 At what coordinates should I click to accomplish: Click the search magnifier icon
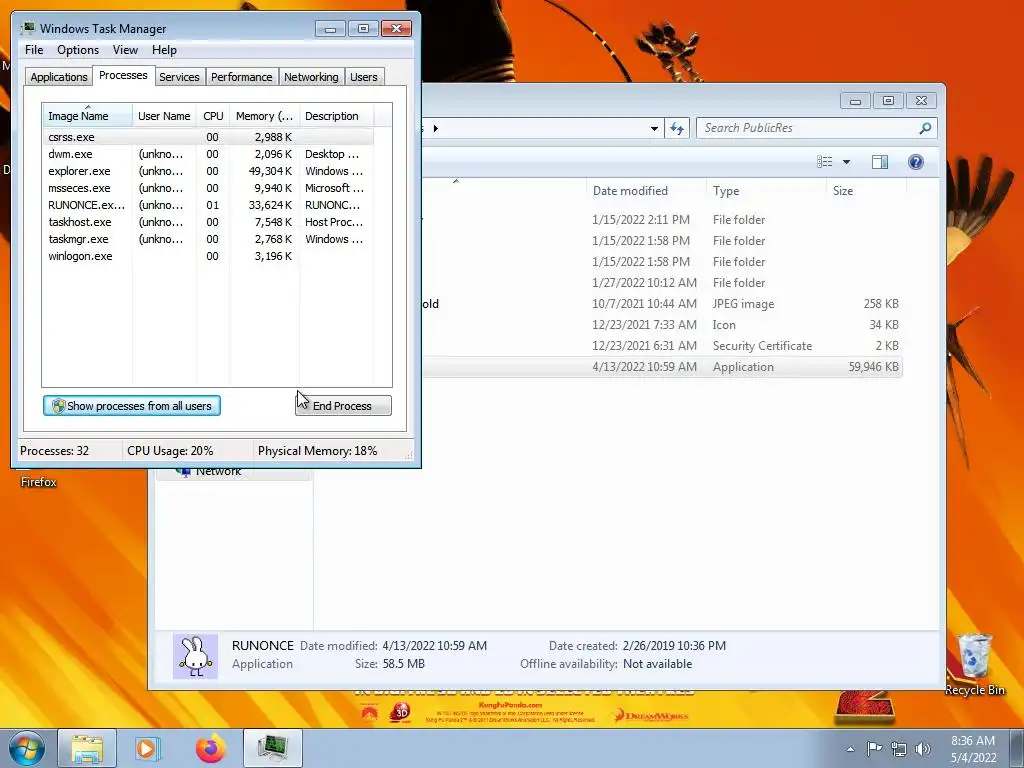925,128
